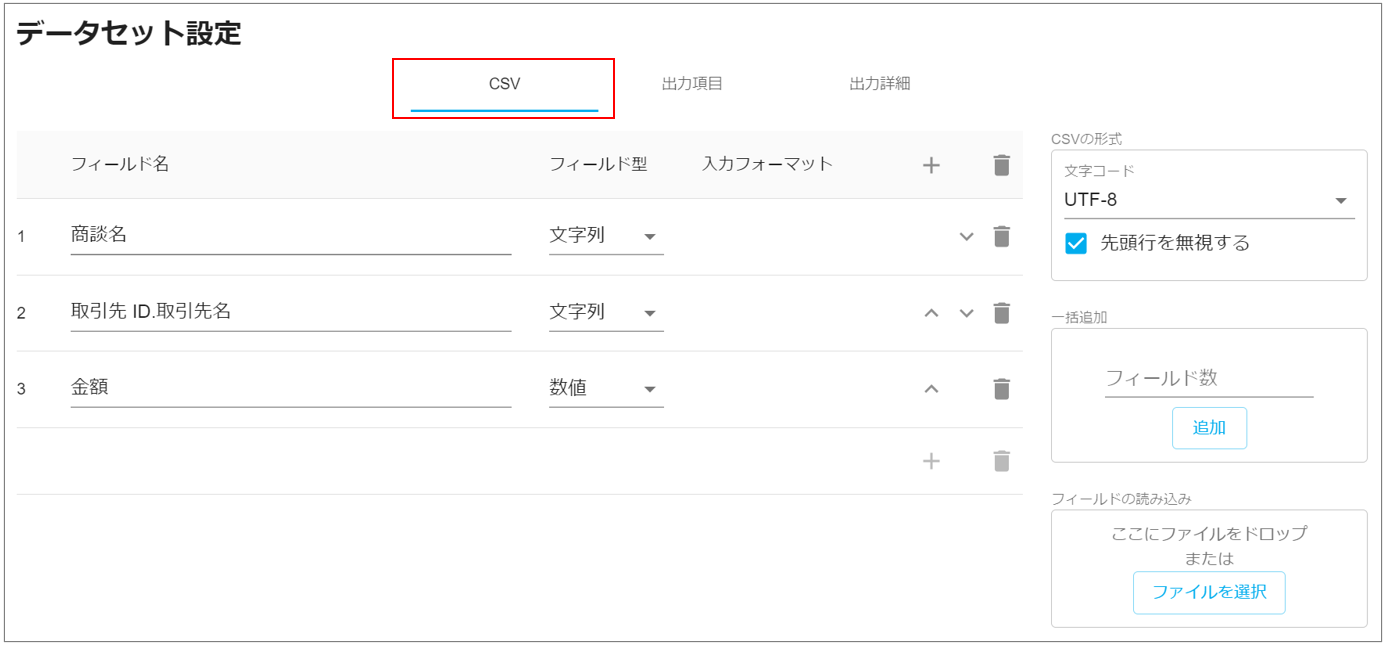Click the plus icon below the 金額 row
The height and width of the screenshot is (649, 1388).
pyautogui.click(x=931, y=461)
